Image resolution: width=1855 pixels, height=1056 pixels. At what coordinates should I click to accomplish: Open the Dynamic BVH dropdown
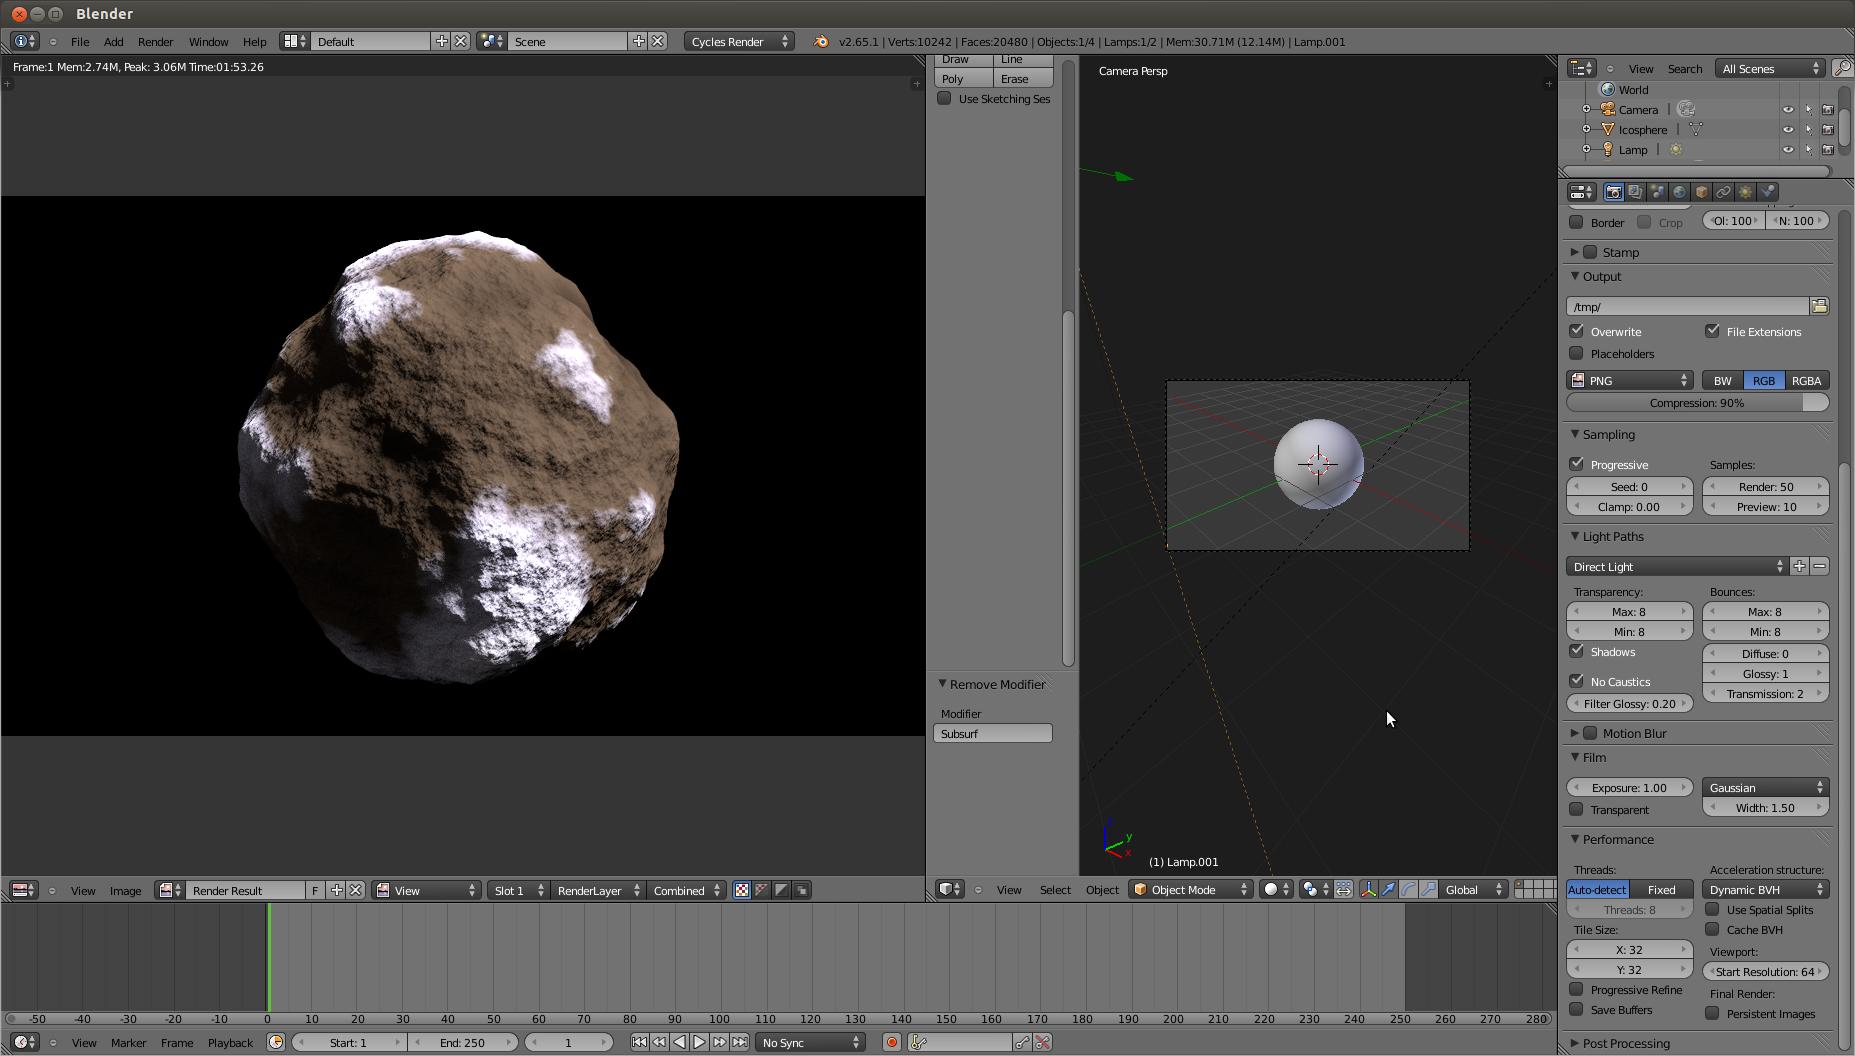click(1765, 889)
